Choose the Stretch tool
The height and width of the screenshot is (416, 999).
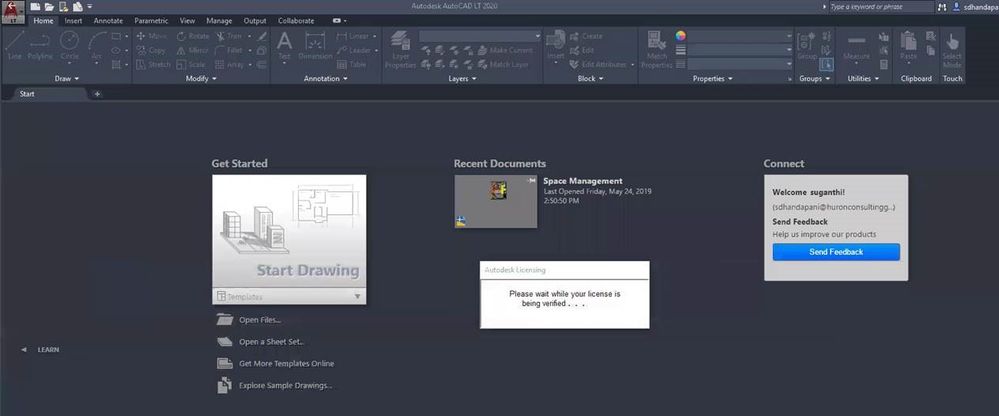(x=154, y=64)
